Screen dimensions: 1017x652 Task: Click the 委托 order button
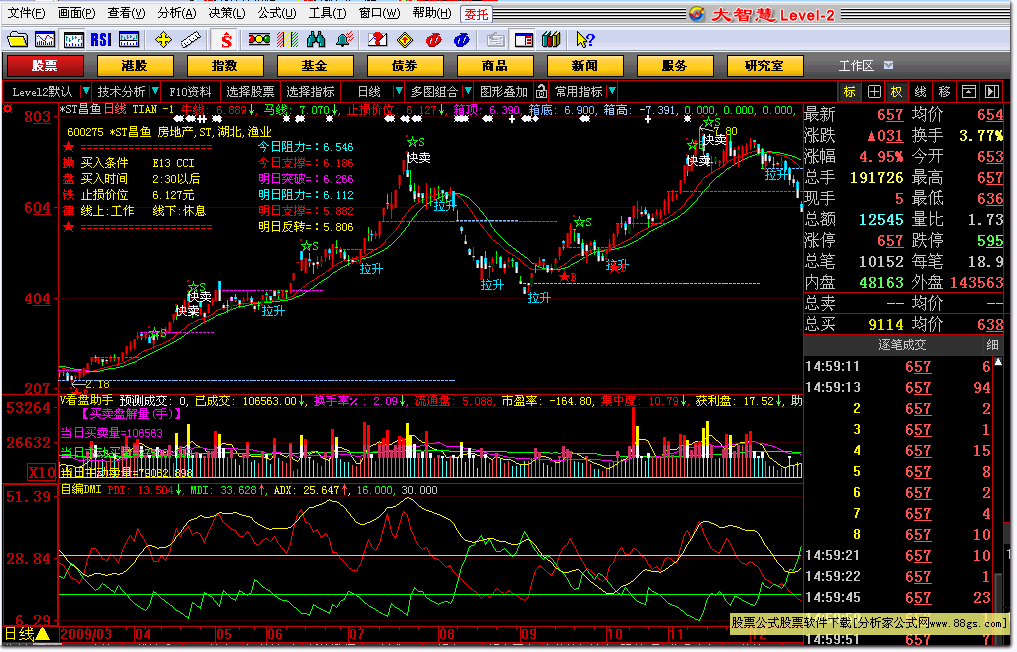tap(476, 14)
